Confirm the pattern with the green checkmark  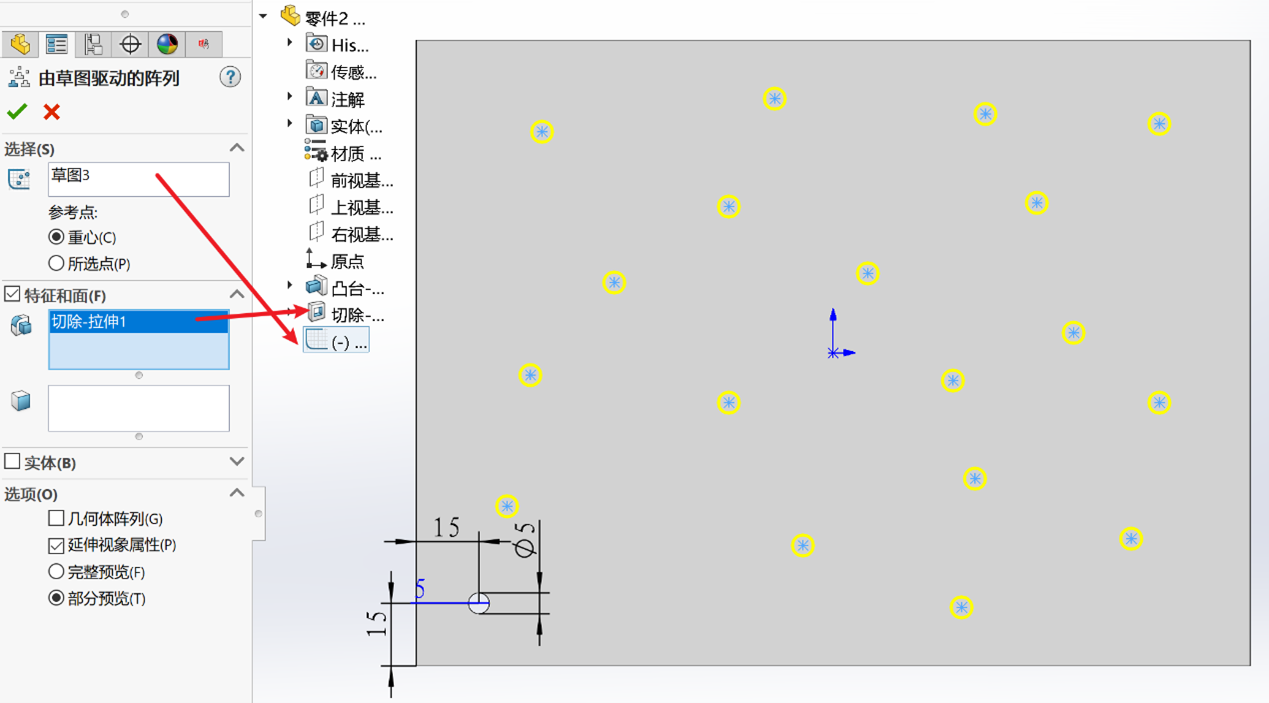click(16, 112)
